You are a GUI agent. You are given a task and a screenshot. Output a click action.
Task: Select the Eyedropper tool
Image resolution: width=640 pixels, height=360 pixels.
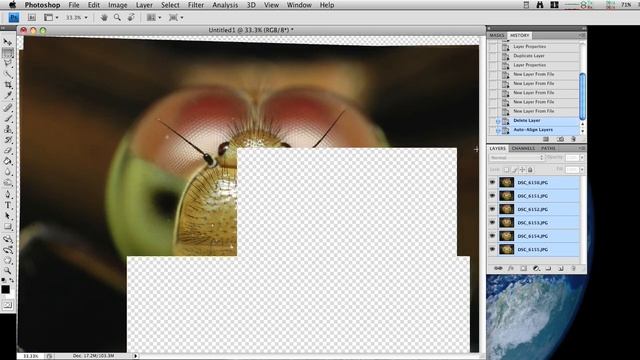pos(7,96)
